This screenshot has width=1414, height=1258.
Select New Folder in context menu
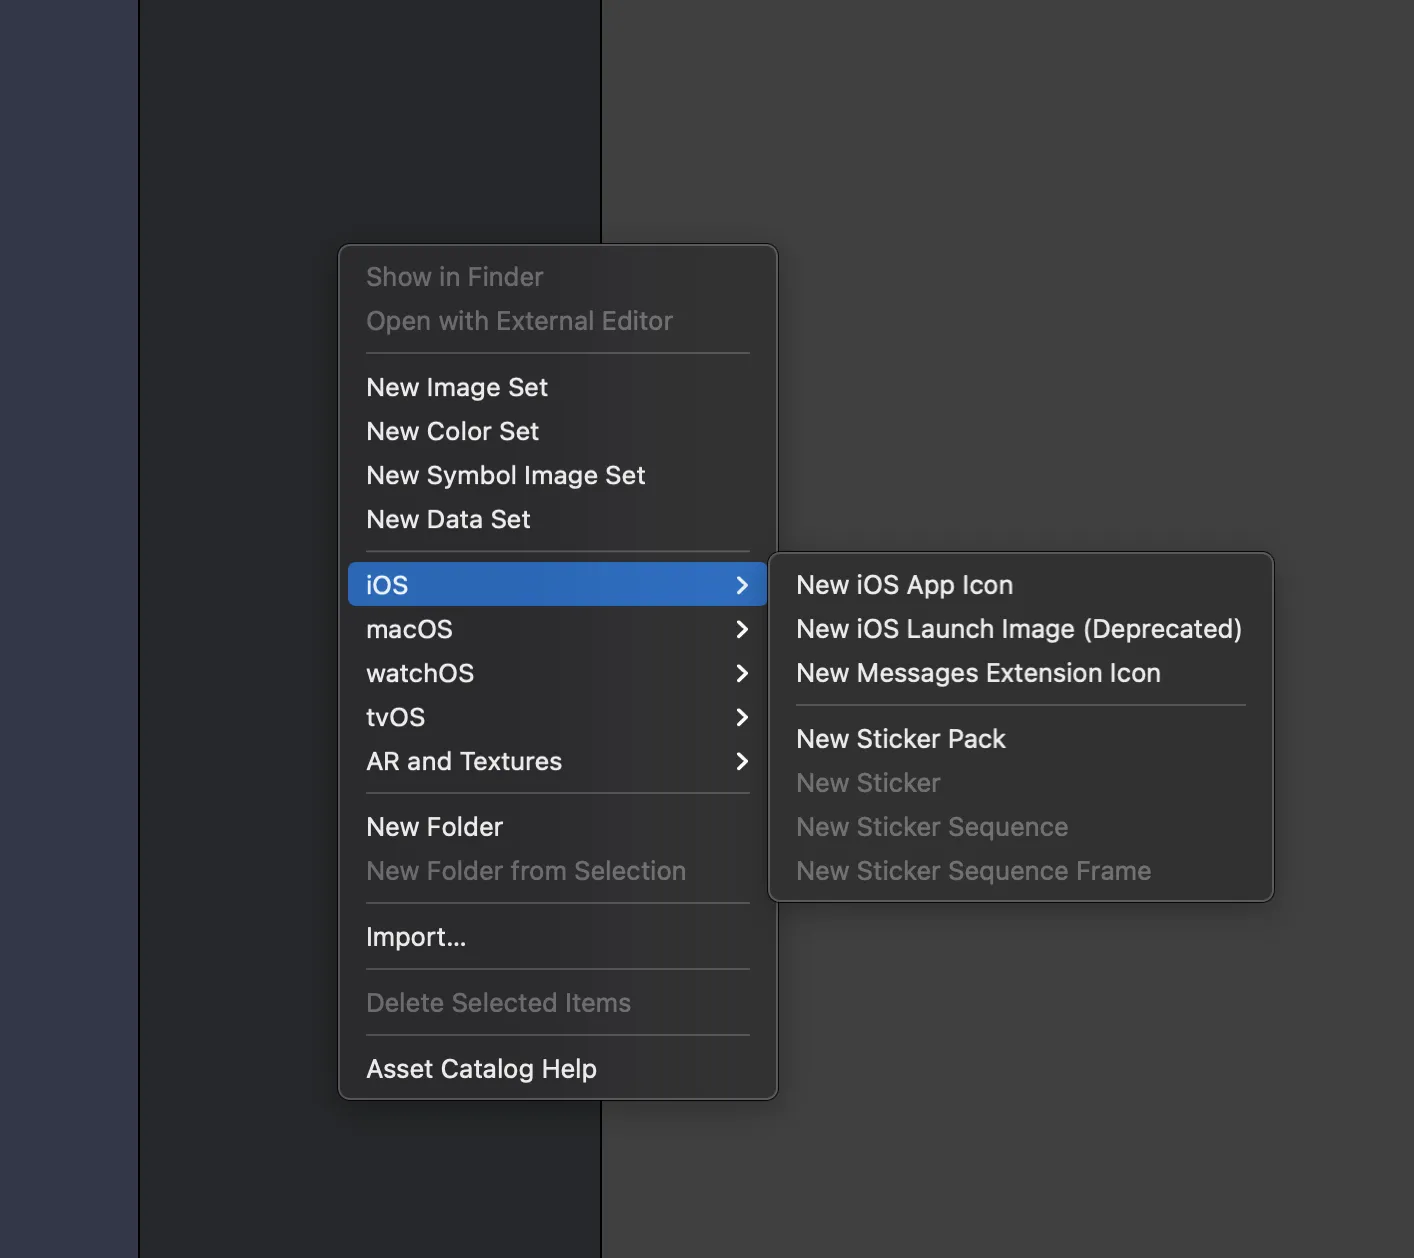(558, 827)
